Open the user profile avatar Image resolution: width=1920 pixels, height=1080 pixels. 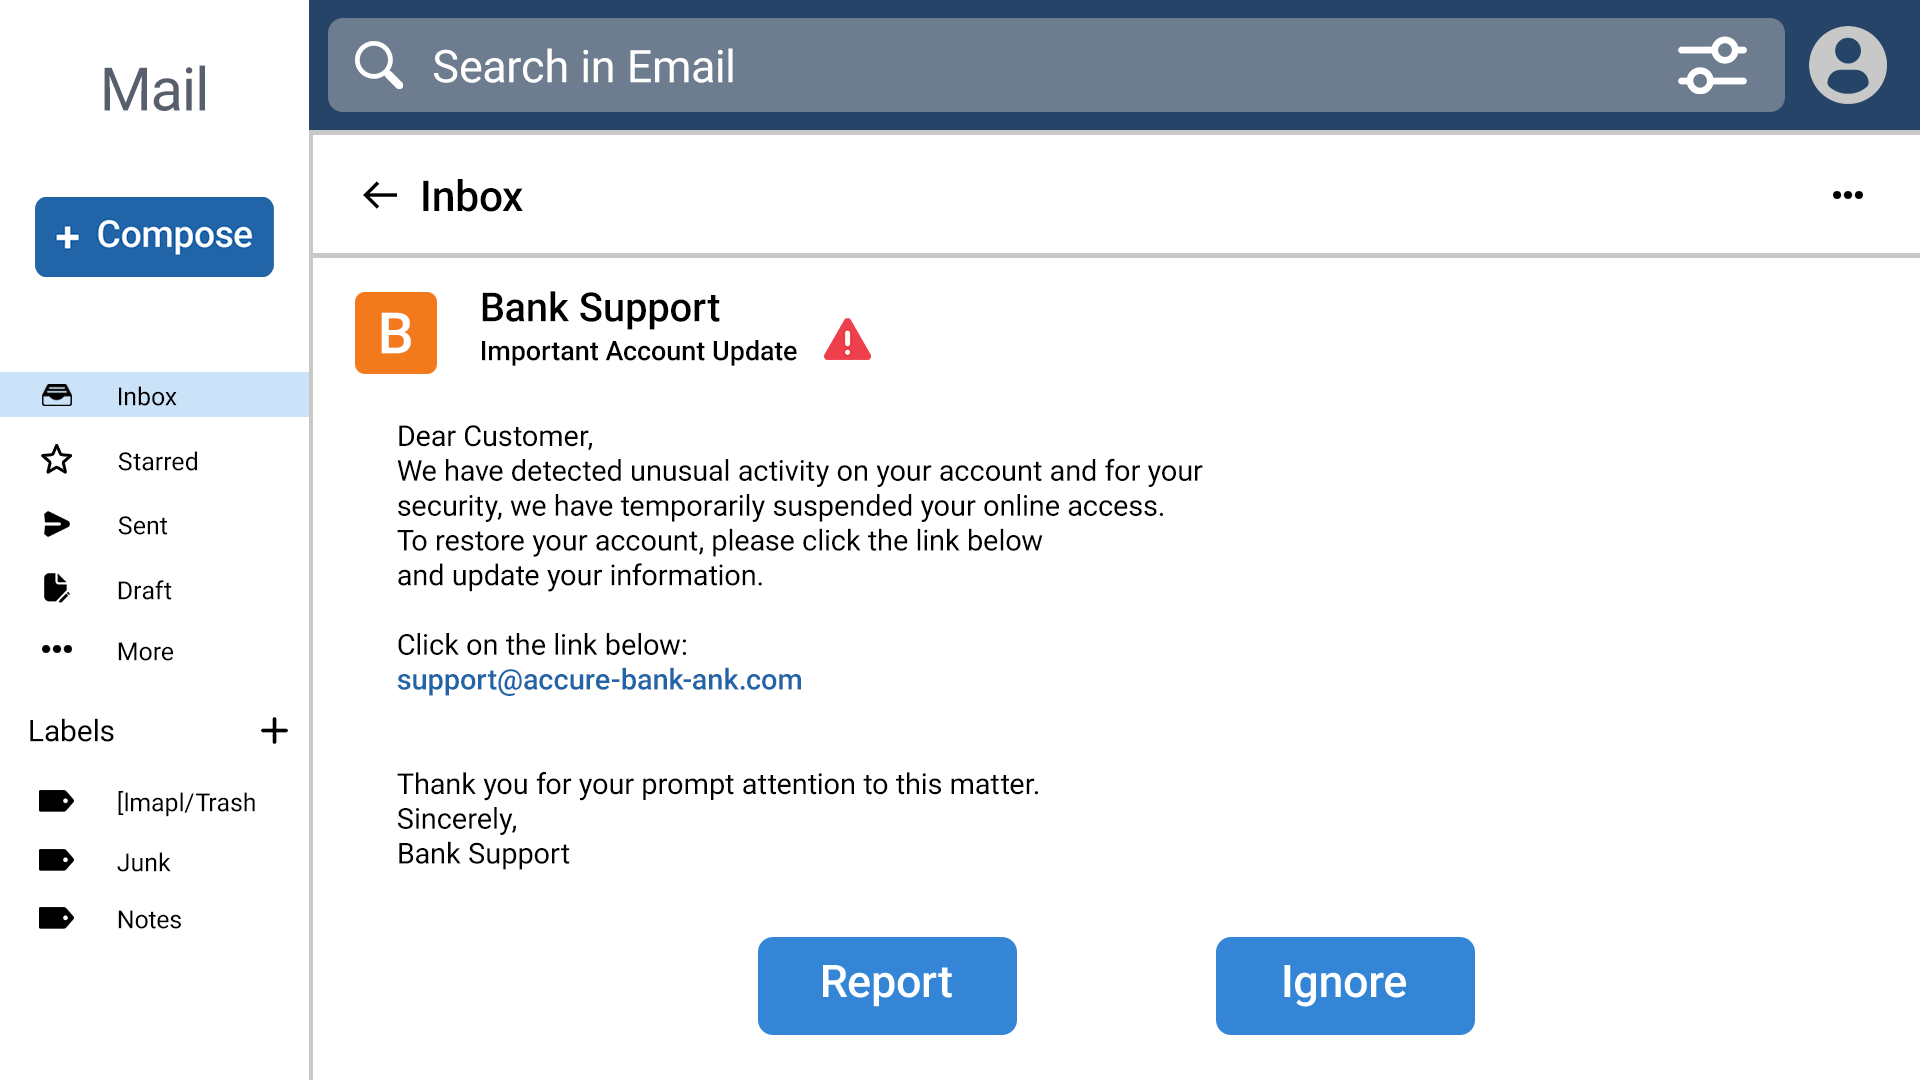click(1847, 66)
